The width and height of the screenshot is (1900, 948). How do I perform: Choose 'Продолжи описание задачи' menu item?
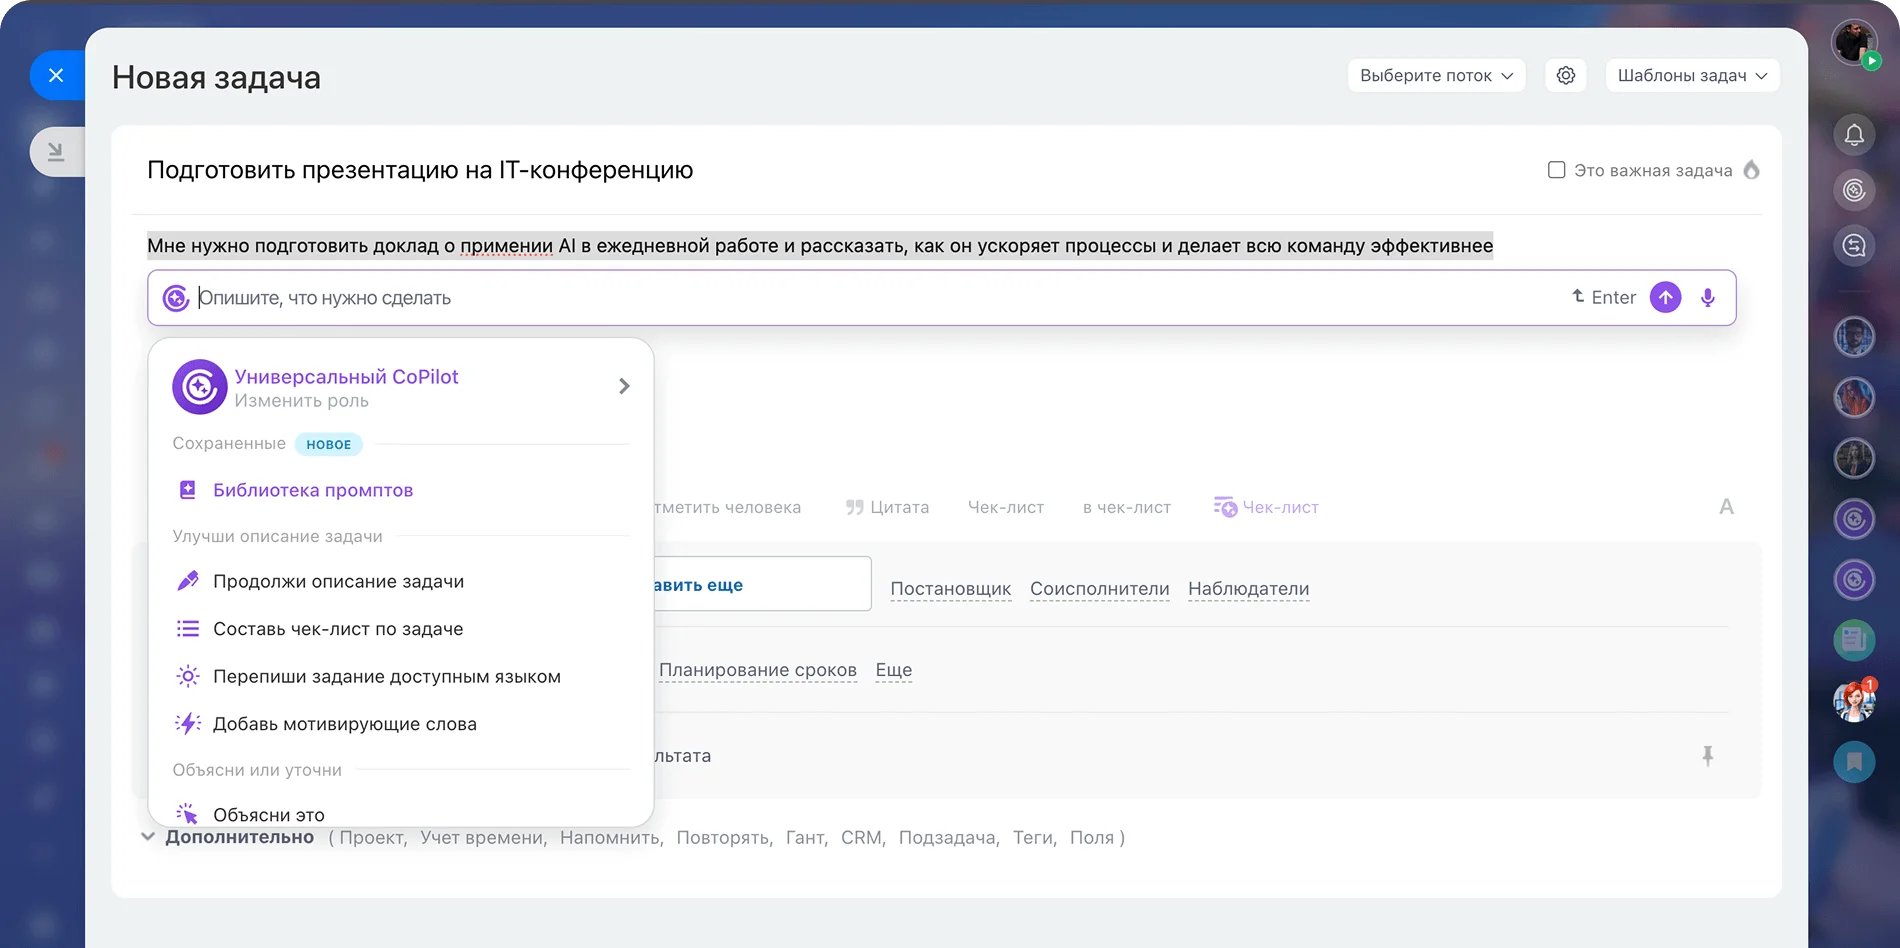[x=338, y=582]
